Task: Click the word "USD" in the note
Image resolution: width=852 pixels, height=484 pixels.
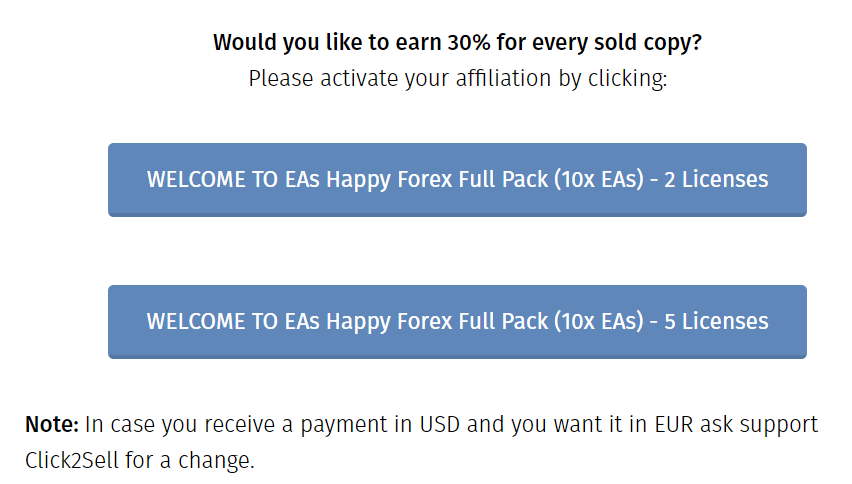Action: pos(438,424)
